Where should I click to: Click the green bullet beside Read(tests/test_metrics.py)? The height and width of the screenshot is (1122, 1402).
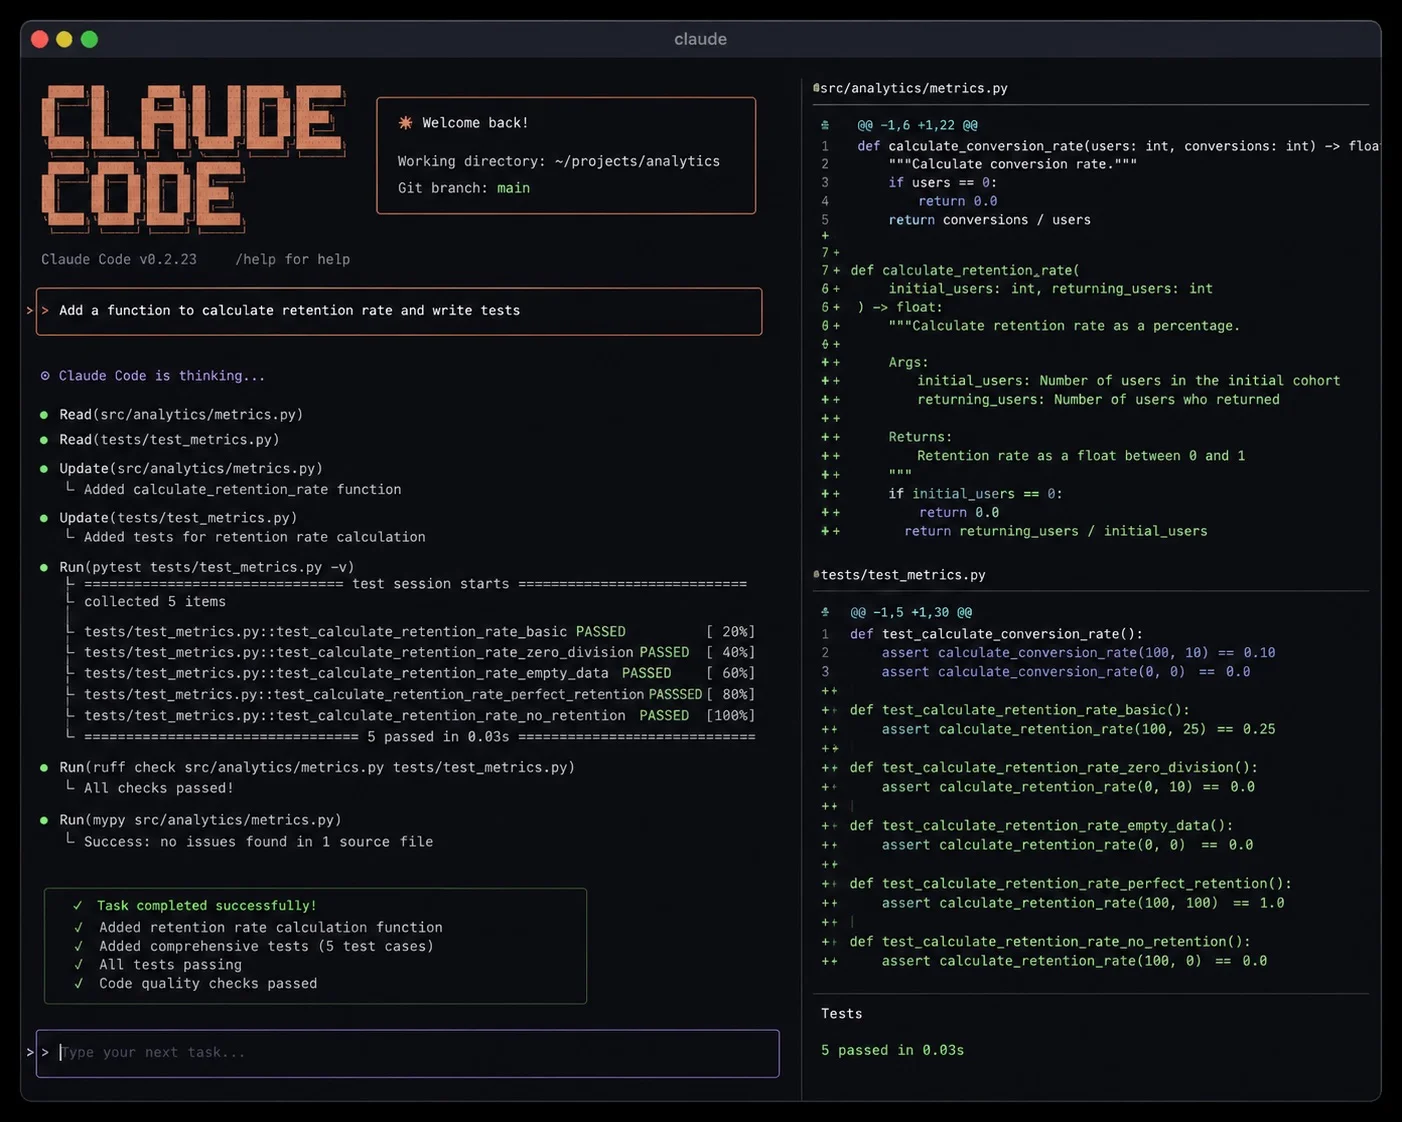tap(44, 440)
